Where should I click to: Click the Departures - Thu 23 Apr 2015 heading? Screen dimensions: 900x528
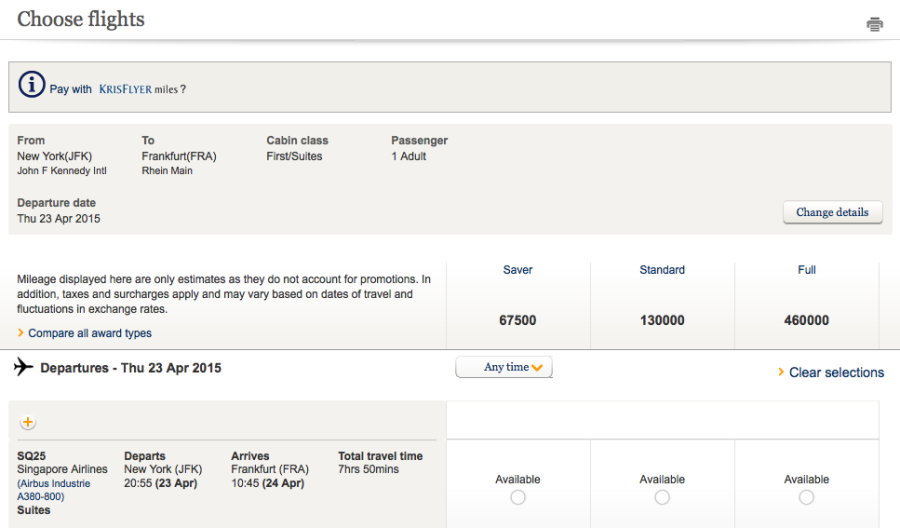point(131,368)
